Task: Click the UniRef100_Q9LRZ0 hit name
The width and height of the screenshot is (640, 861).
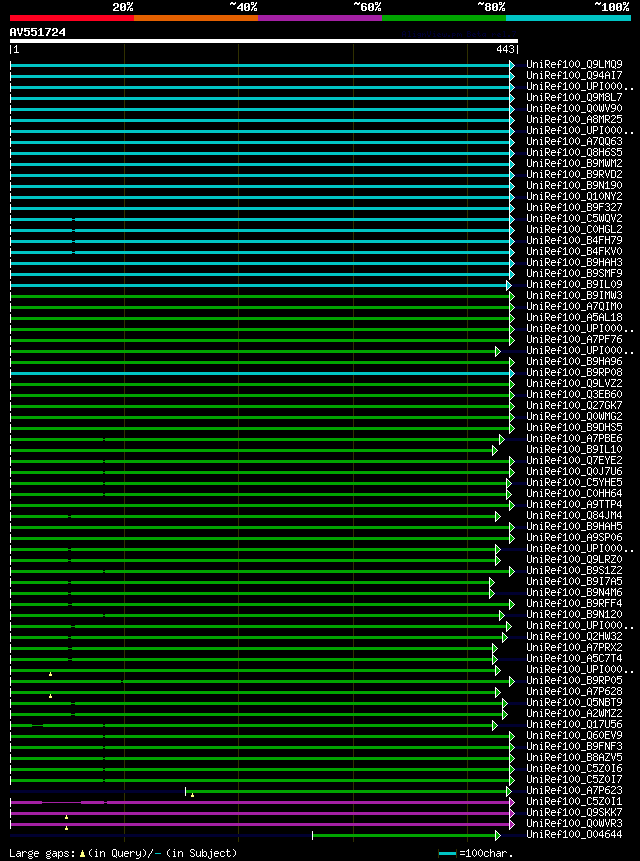Action: pyautogui.click(x=574, y=560)
